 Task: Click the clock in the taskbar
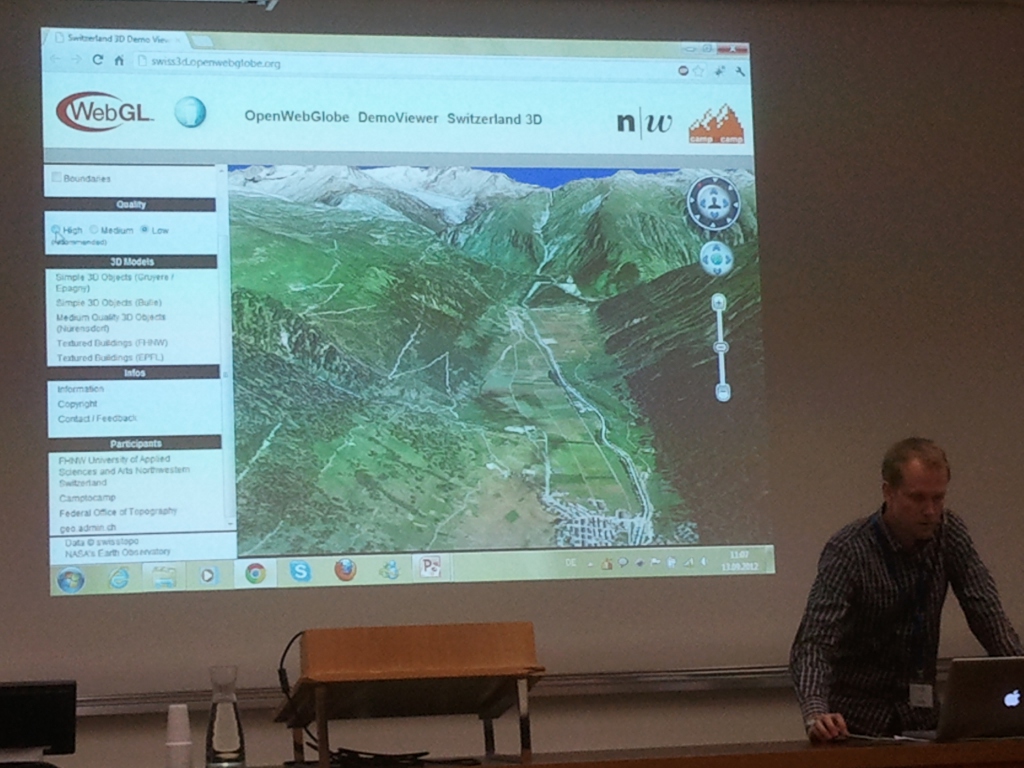740,560
